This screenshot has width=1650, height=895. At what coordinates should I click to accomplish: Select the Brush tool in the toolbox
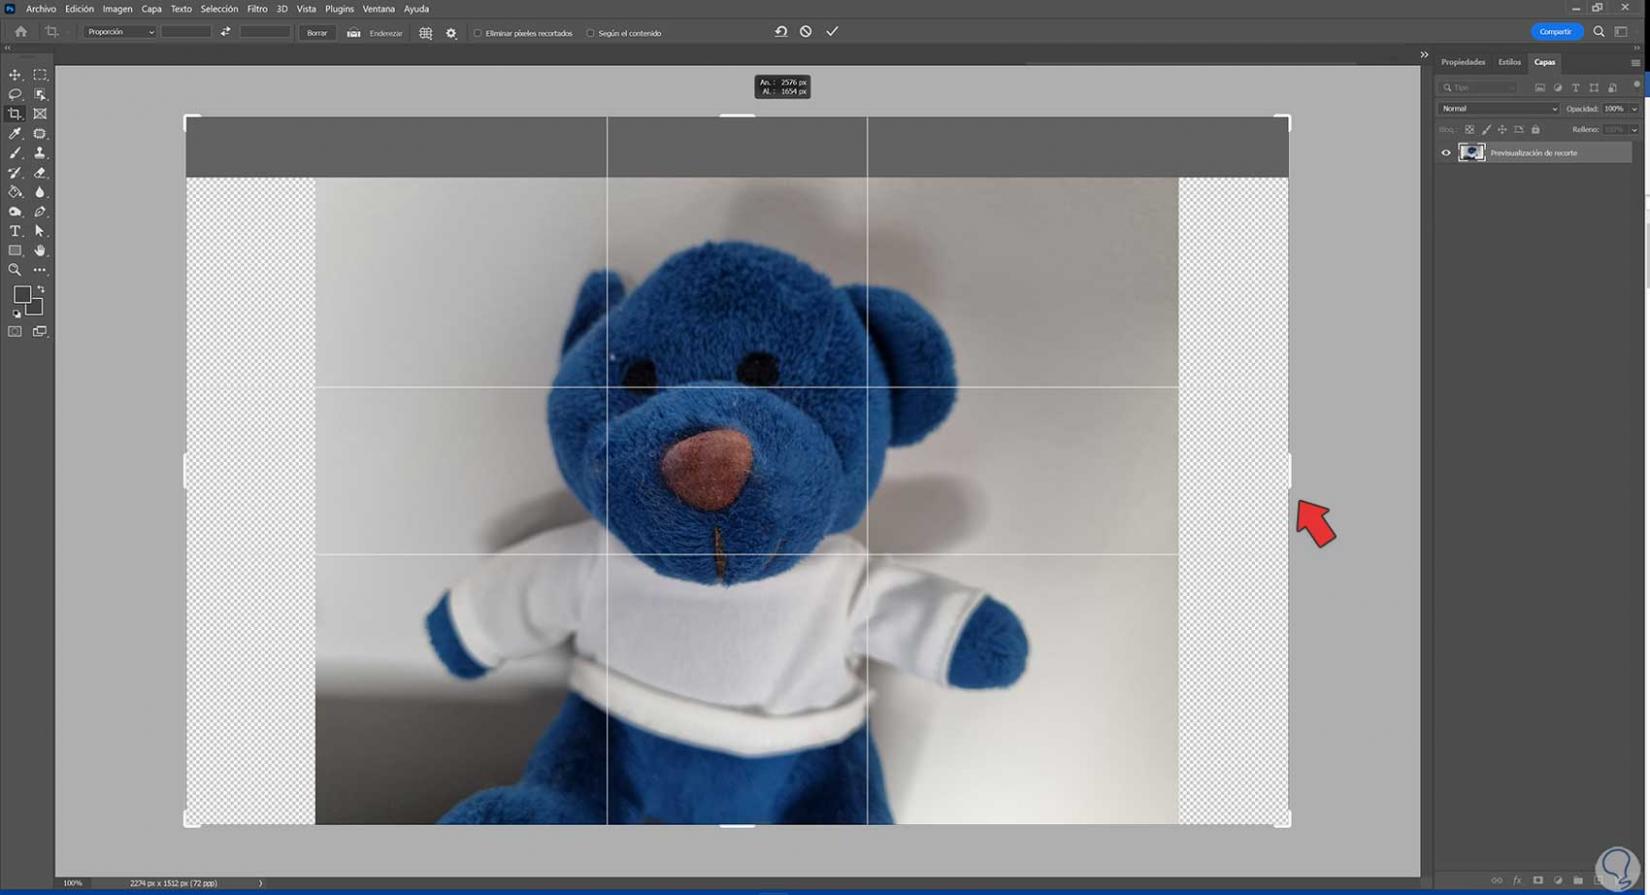click(x=15, y=153)
